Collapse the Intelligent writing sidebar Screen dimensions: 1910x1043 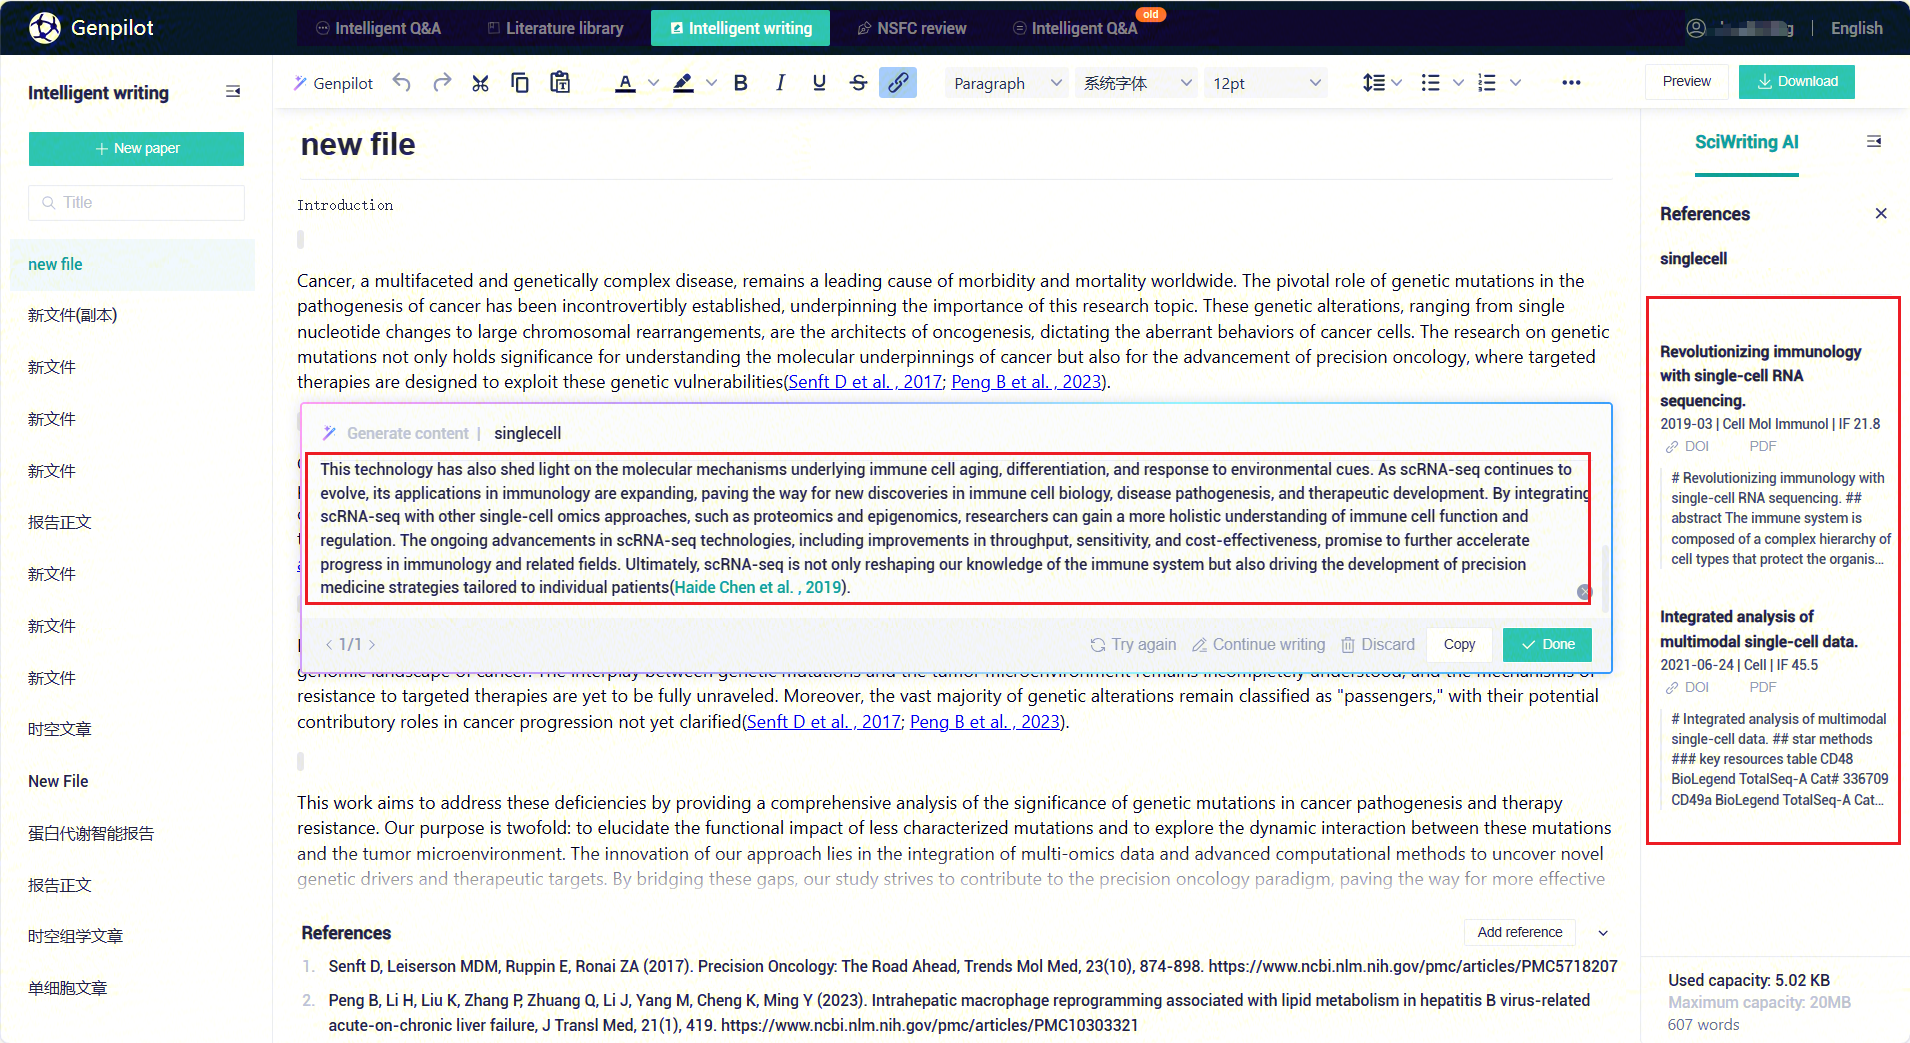click(233, 92)
